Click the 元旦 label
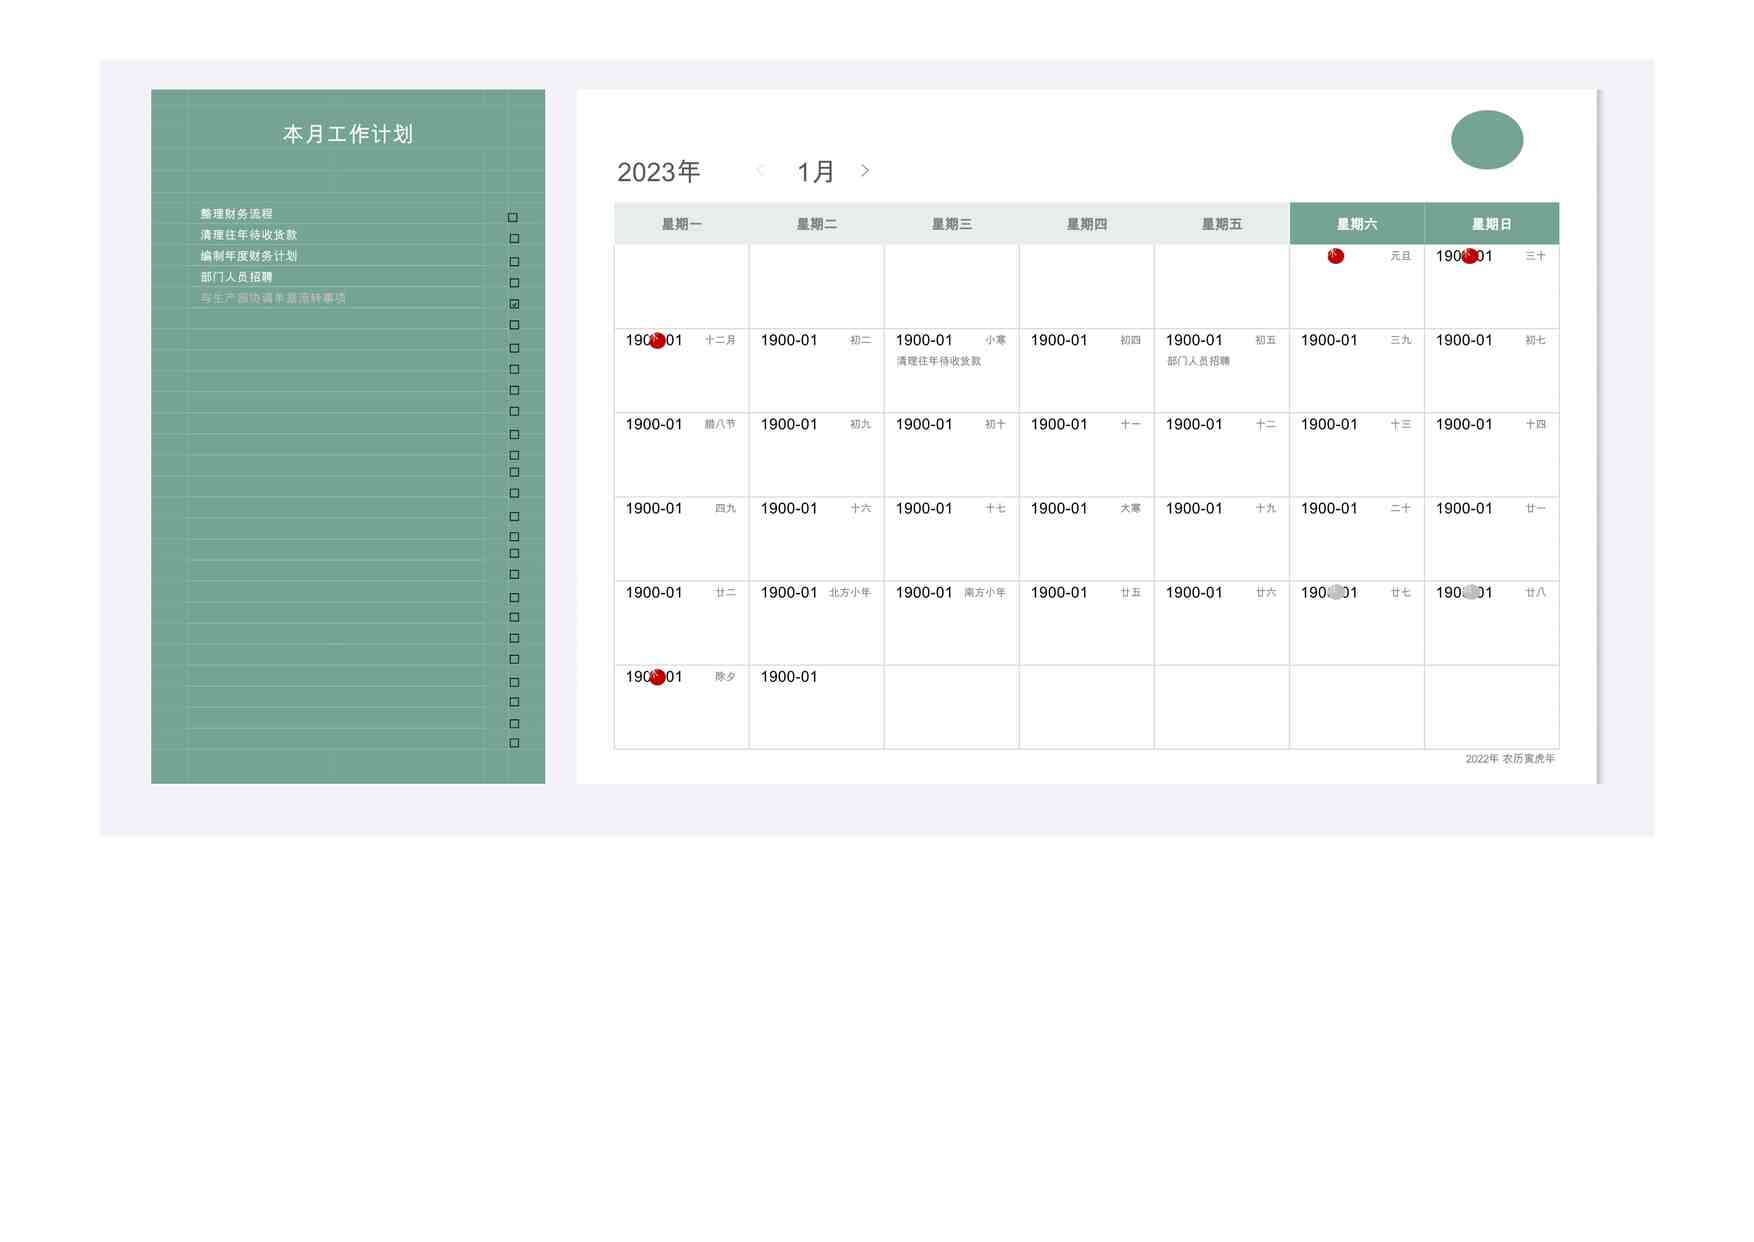 tap(1400, 256)
